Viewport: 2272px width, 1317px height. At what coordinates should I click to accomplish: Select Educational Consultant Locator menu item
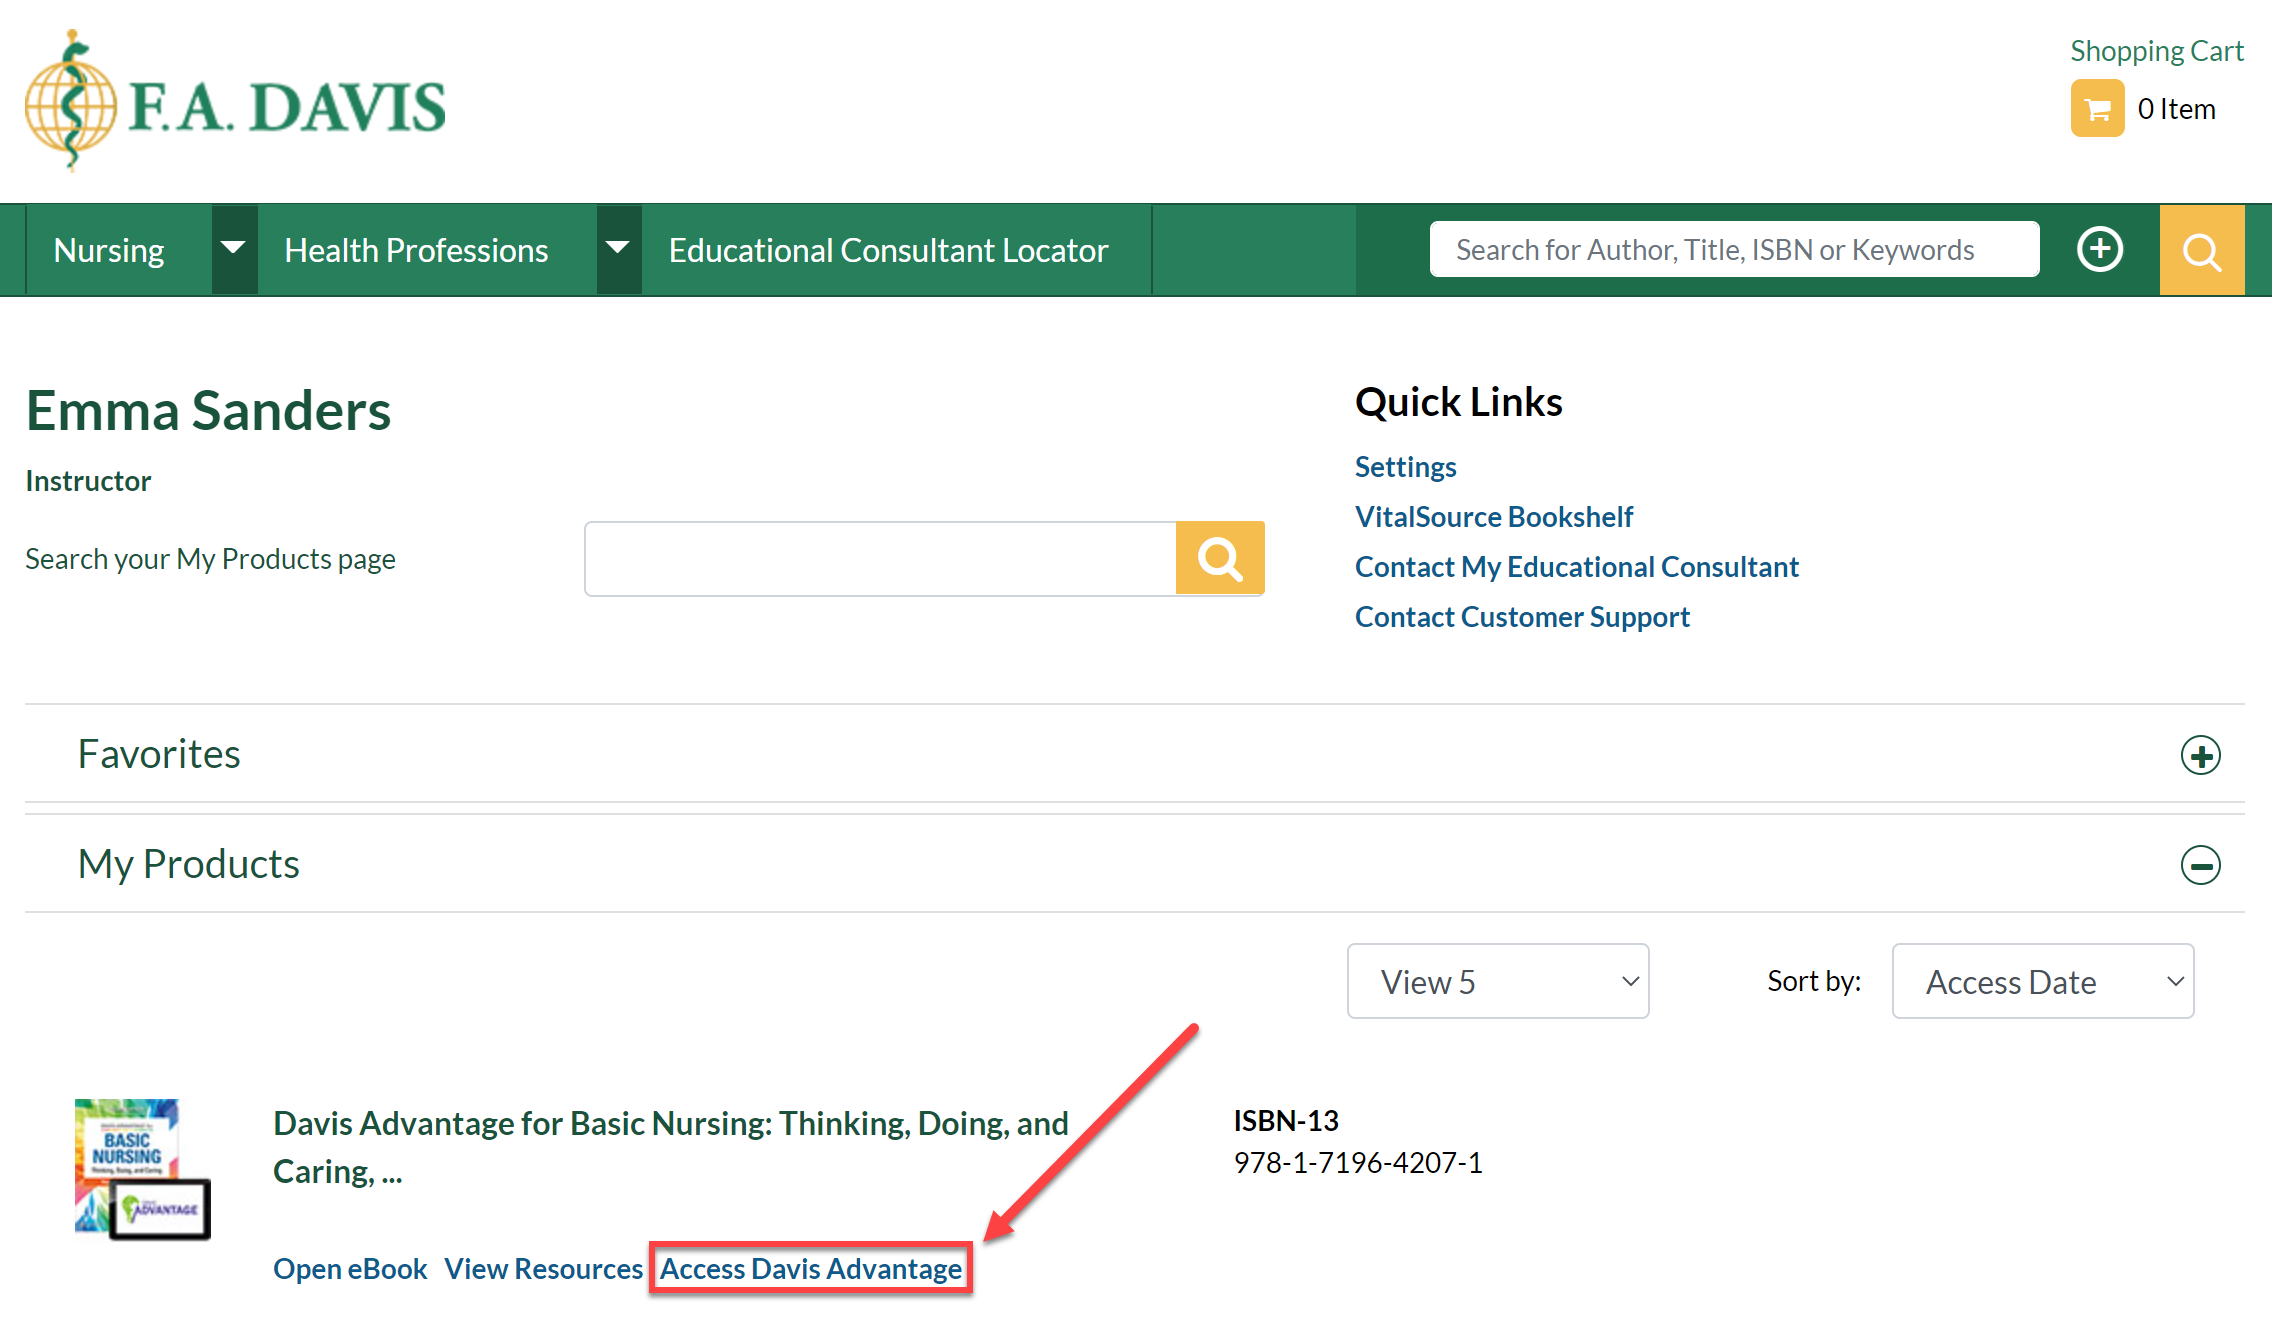tap(888, 250)
